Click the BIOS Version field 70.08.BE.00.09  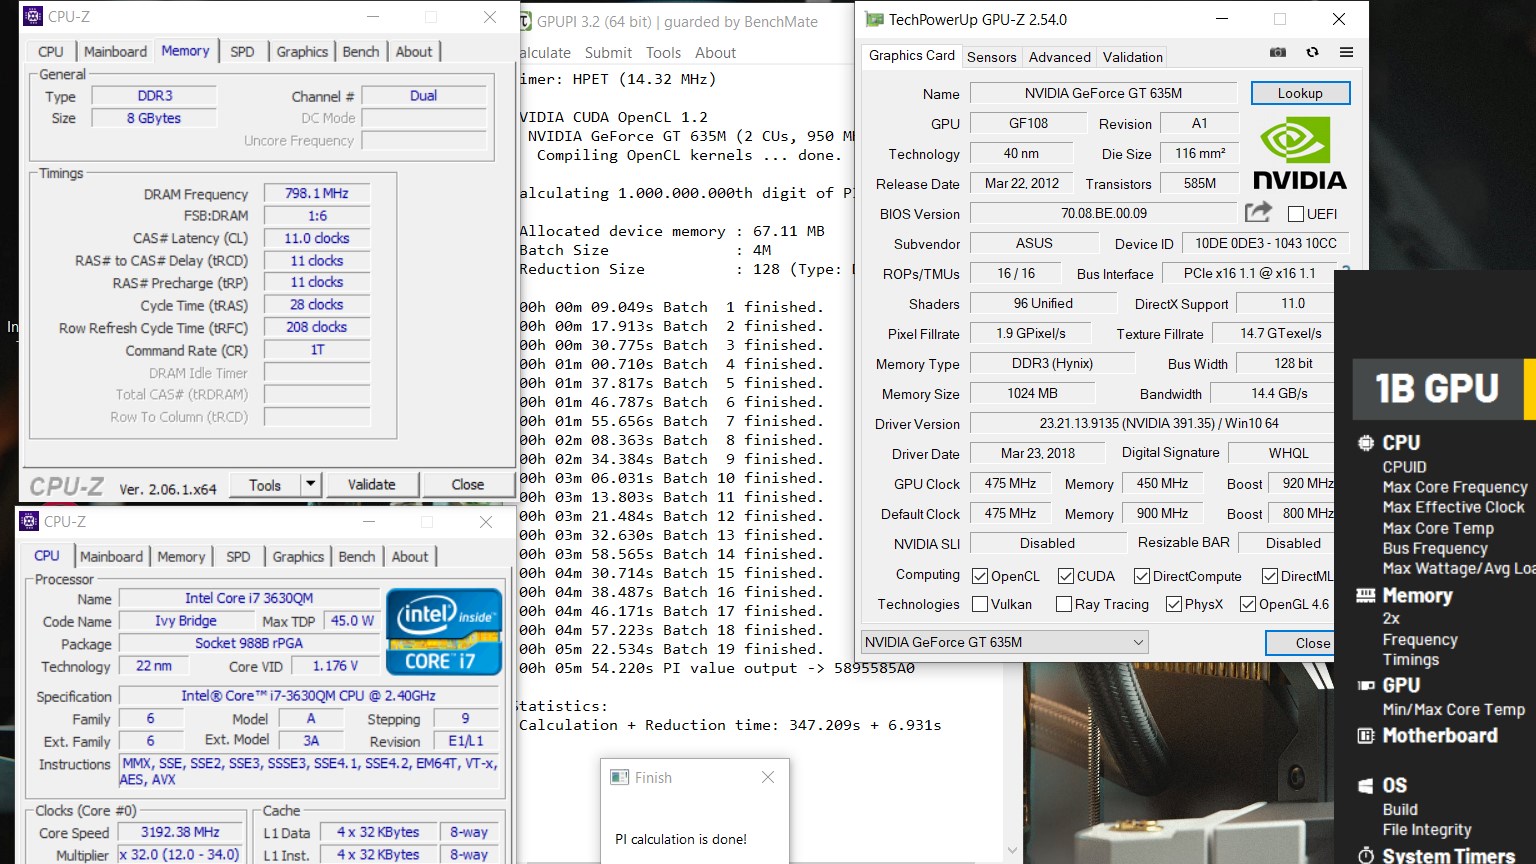1104,213
